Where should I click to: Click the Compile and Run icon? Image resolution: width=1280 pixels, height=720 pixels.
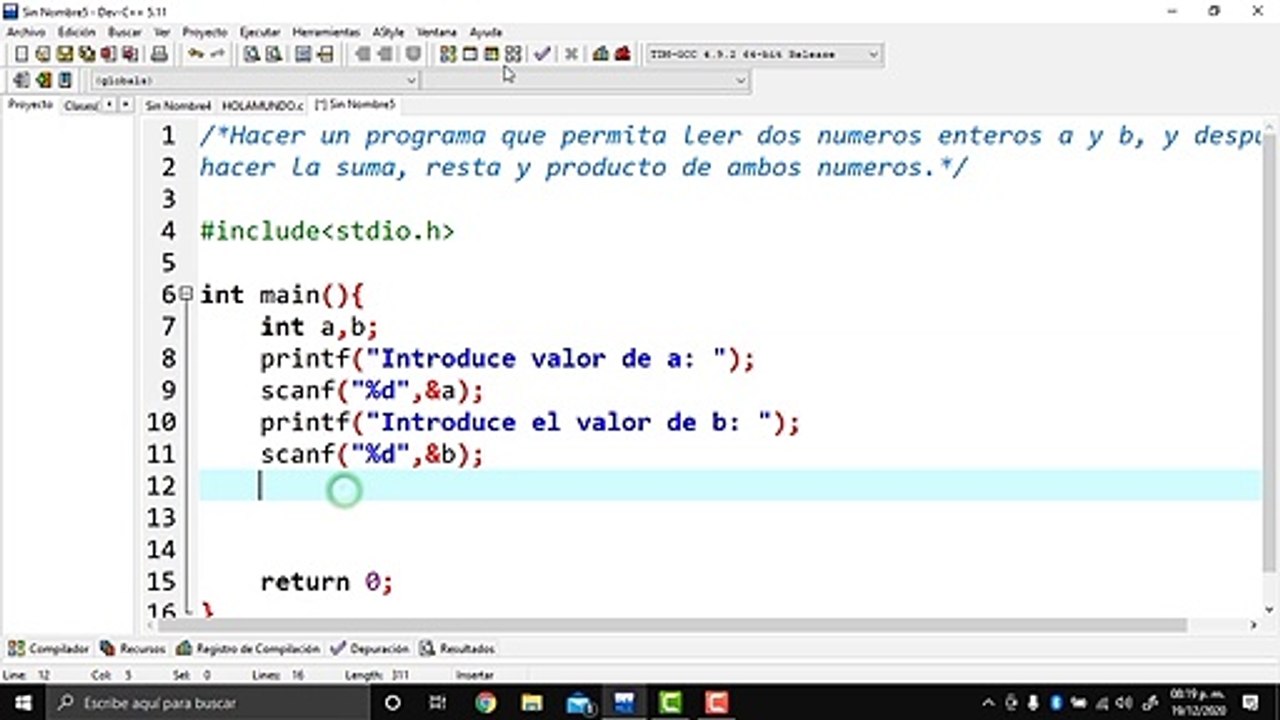[491, 54]
